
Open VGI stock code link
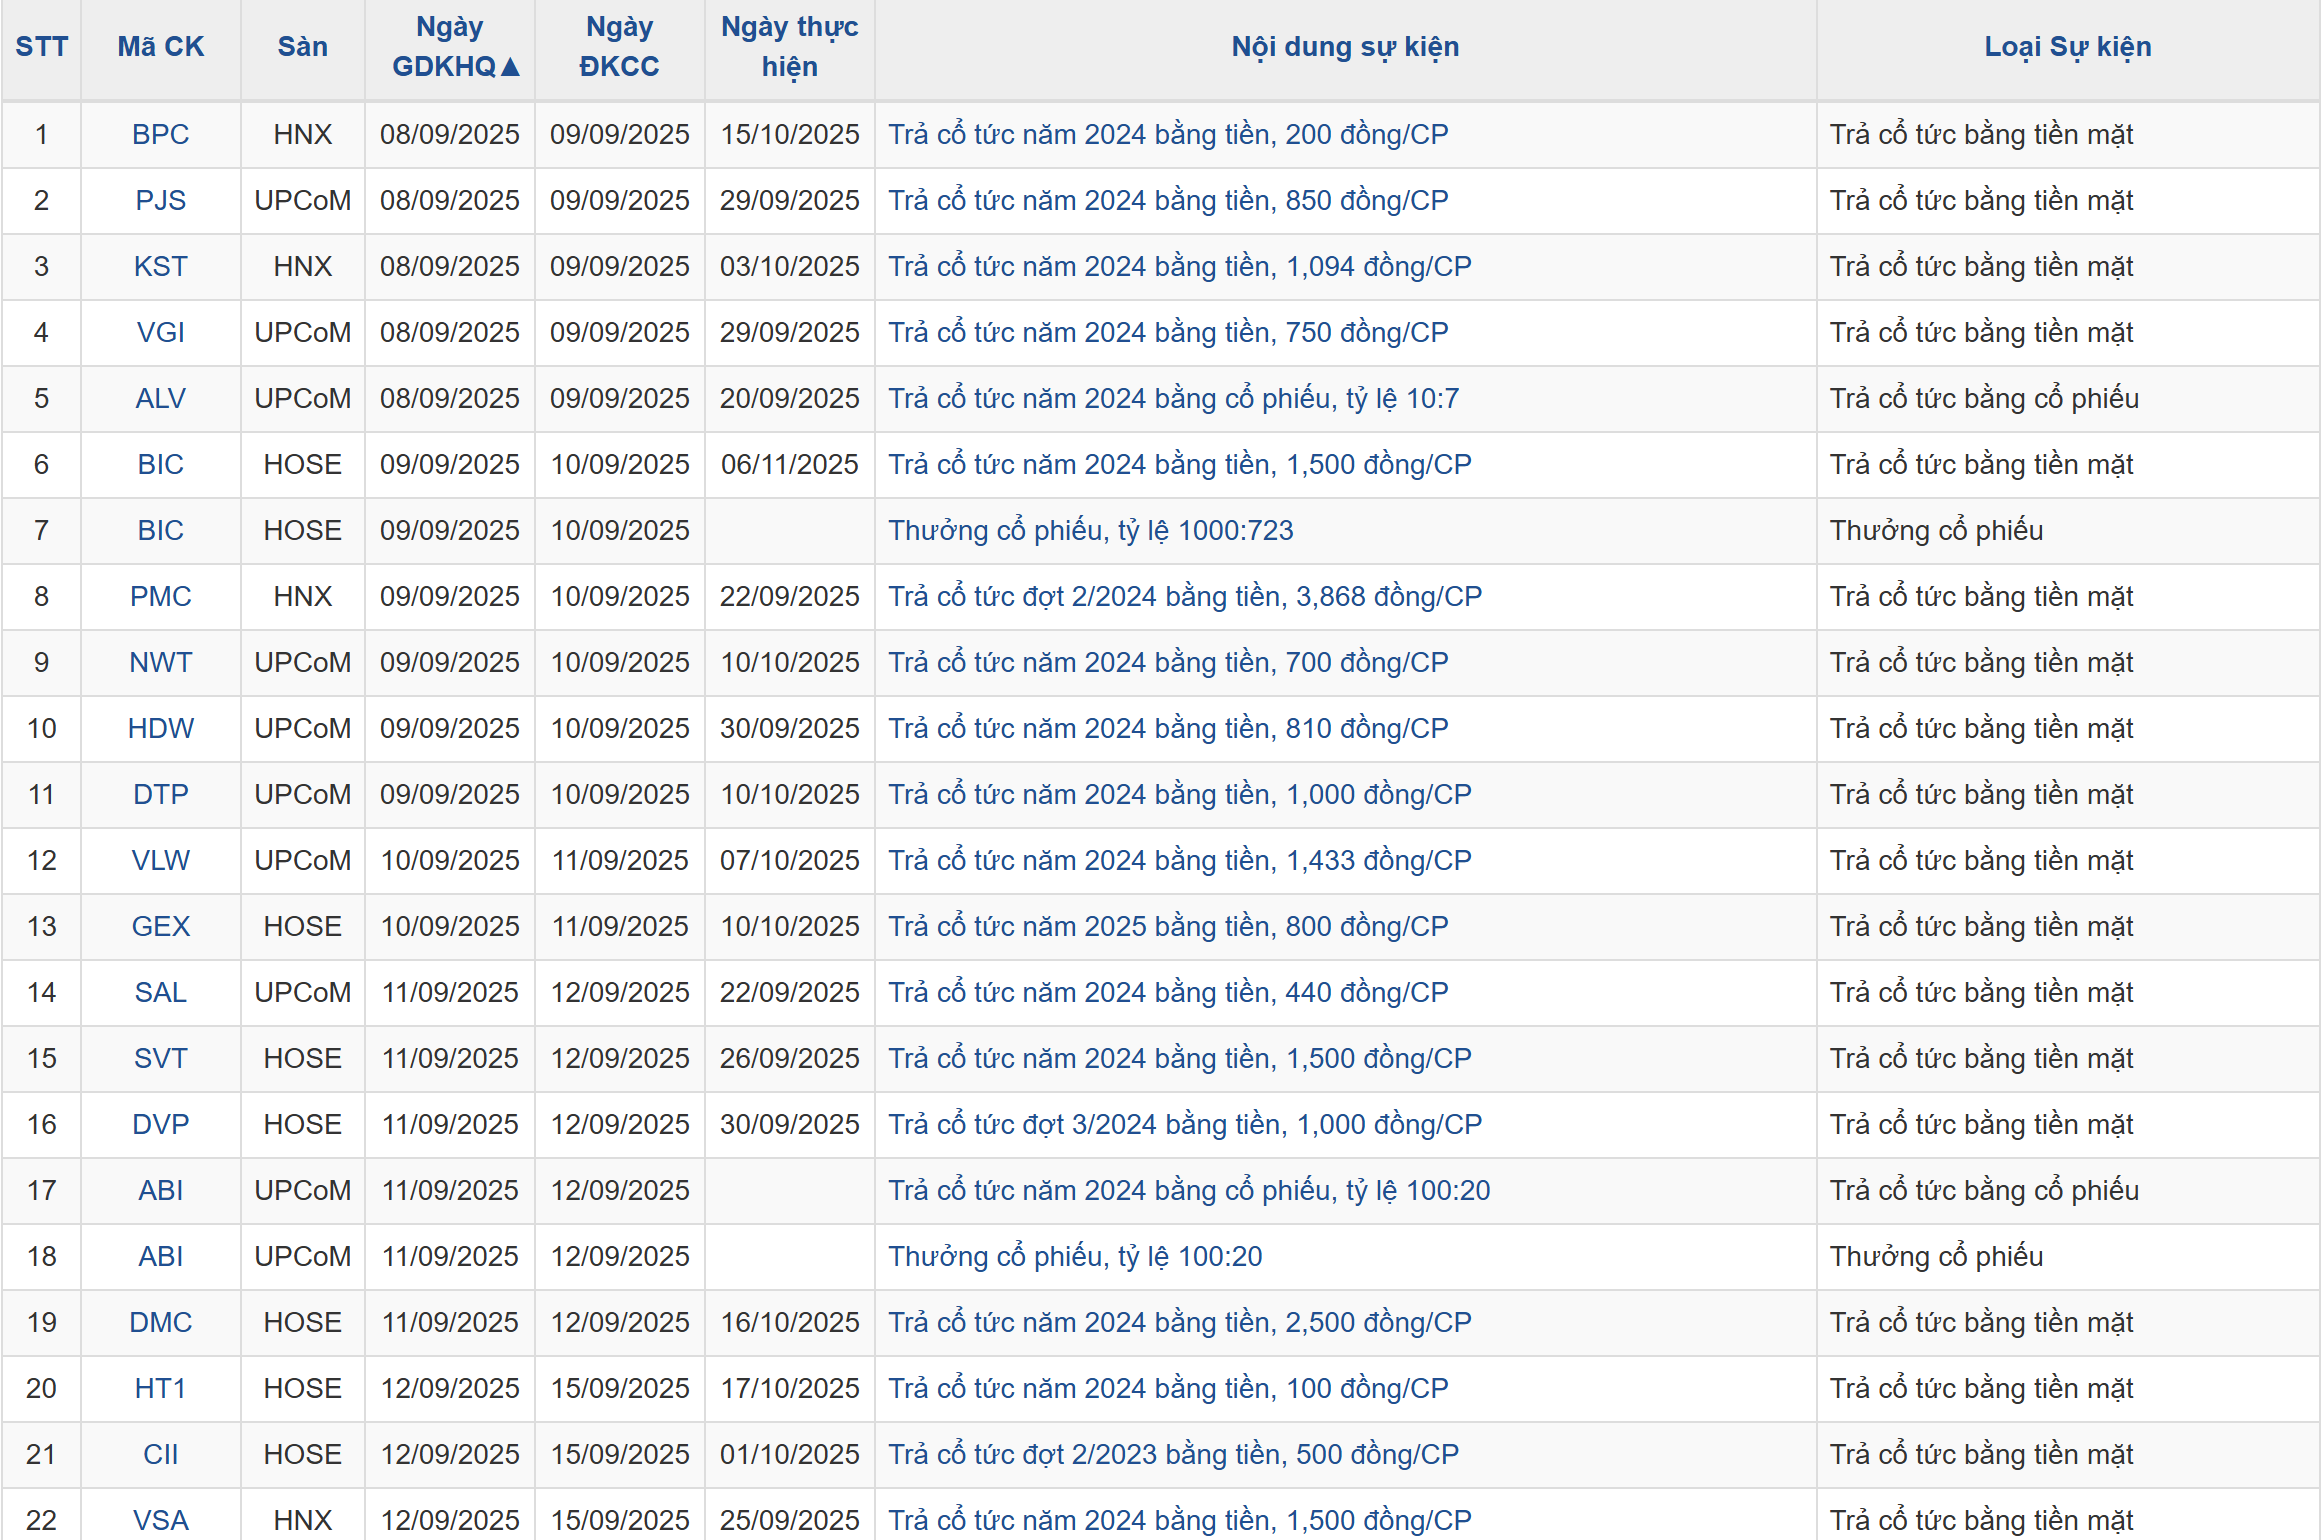coord(160,332)
